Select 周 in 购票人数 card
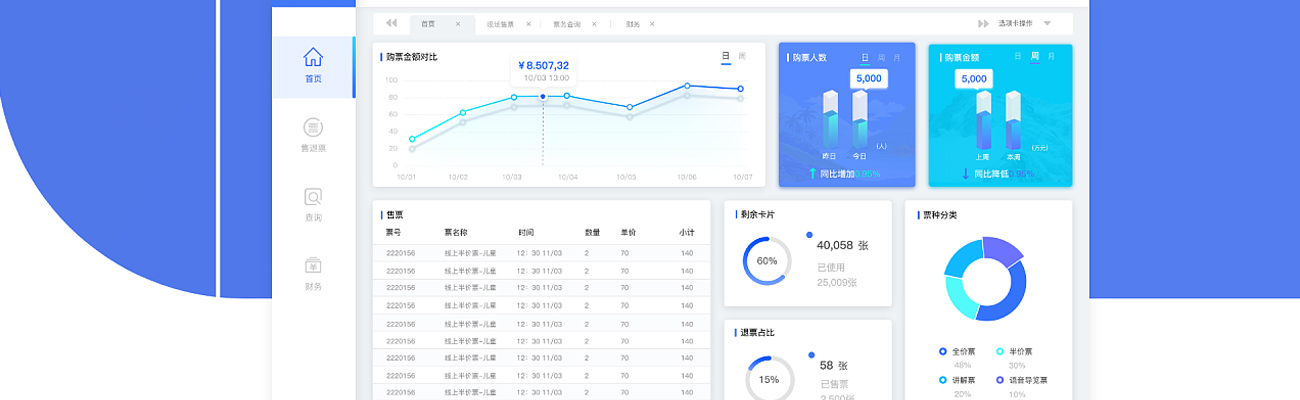The image size is (1300, 400). (x=882, y=58)
